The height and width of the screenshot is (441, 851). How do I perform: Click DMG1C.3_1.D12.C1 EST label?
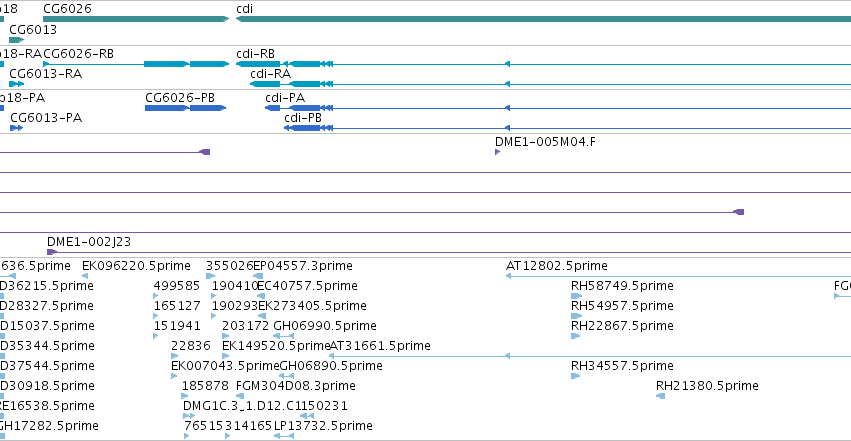pyautogui.click(x=242, y=406)
